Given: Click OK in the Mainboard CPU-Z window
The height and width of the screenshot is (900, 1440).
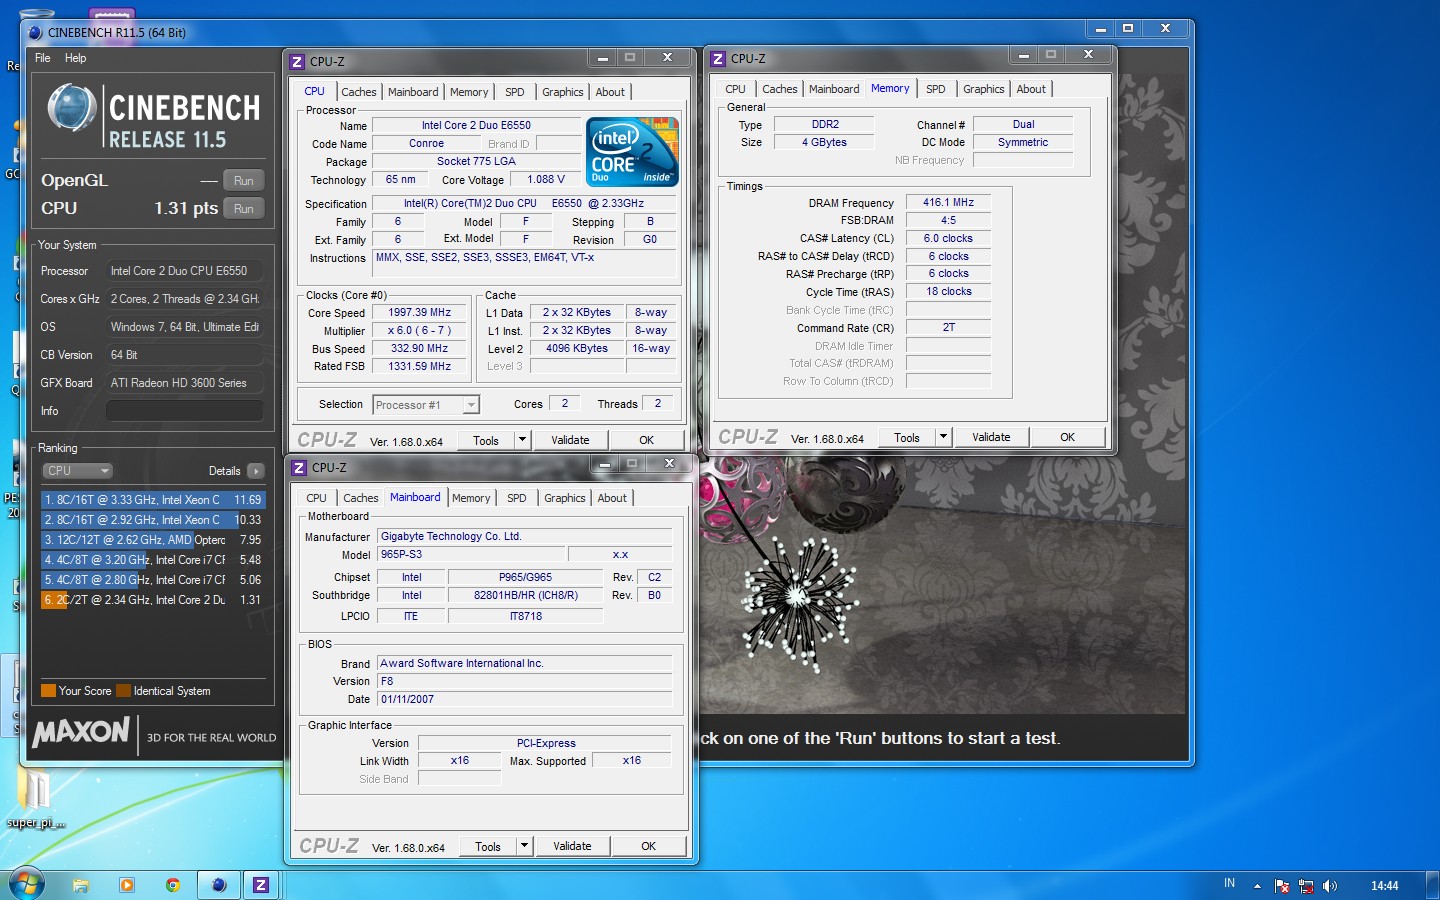Looking at the screenshot, I should [x=649, y=846].
